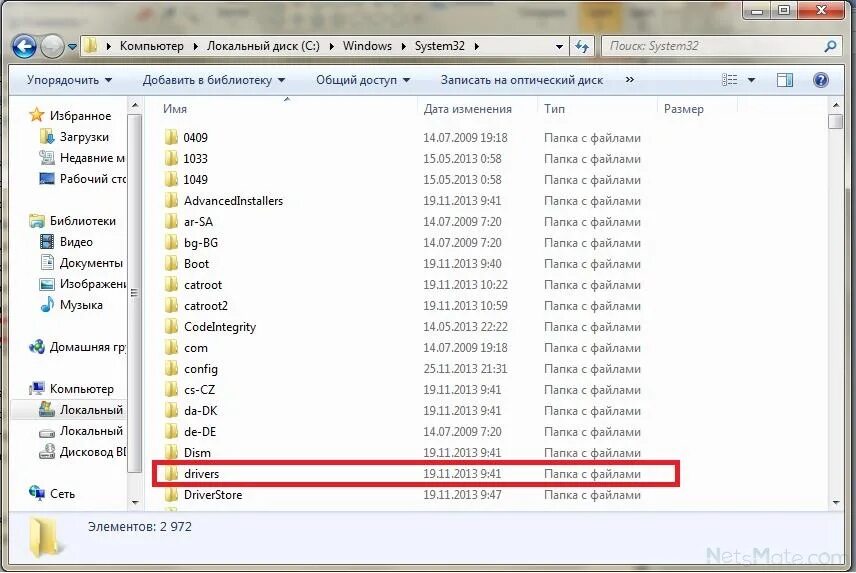Click the AdvancedInstallers folder icon

pyautogui.click(x=171, y=200)
